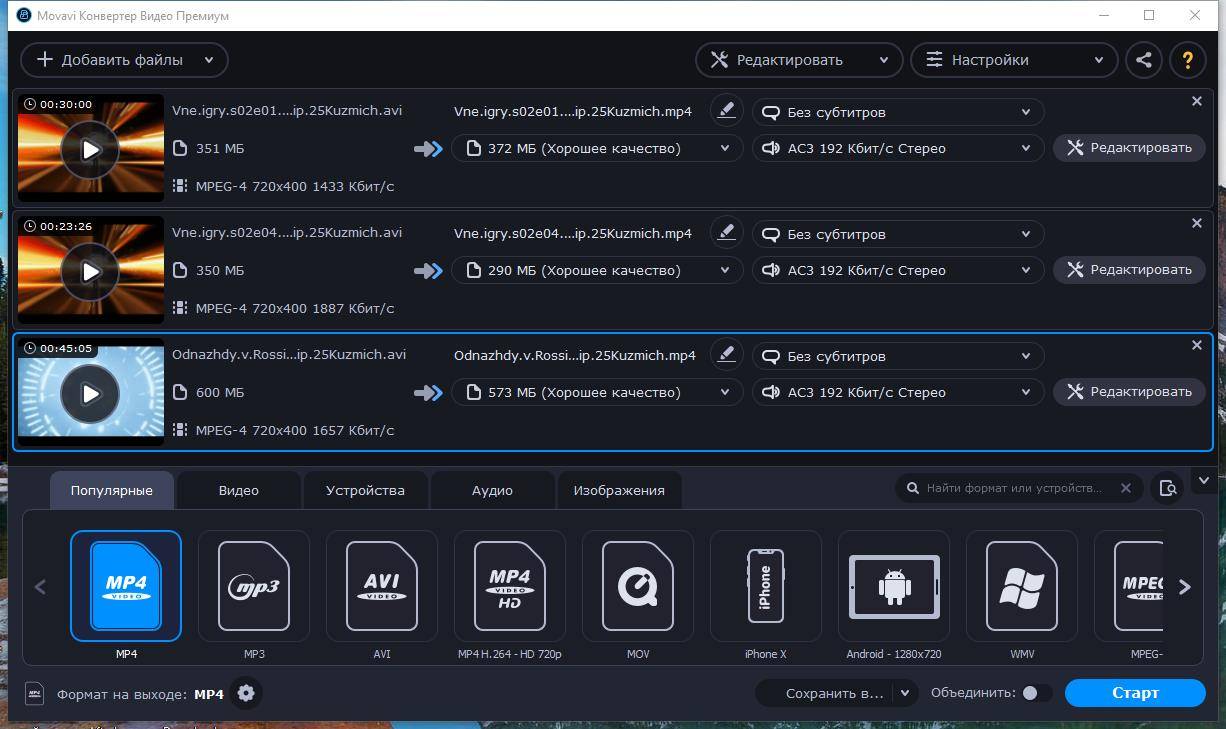
Task: Select the Android 1280x720 preset
Action: coord(894,587)
